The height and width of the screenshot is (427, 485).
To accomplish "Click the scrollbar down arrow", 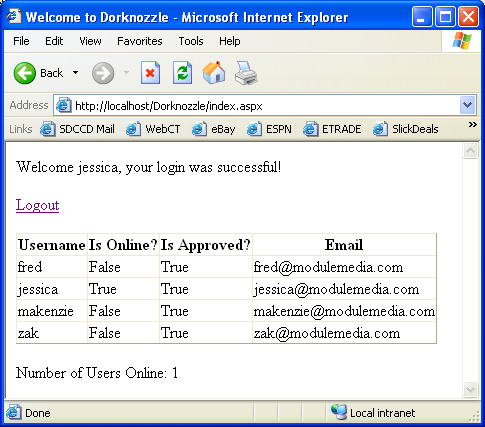I will click(x=470, y=389).
